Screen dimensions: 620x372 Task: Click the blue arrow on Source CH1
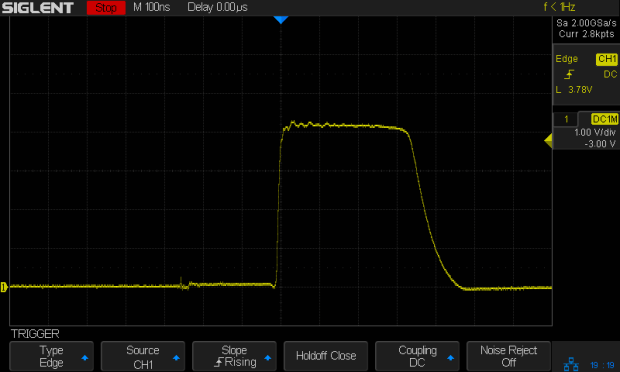click(x=176, y=358)
